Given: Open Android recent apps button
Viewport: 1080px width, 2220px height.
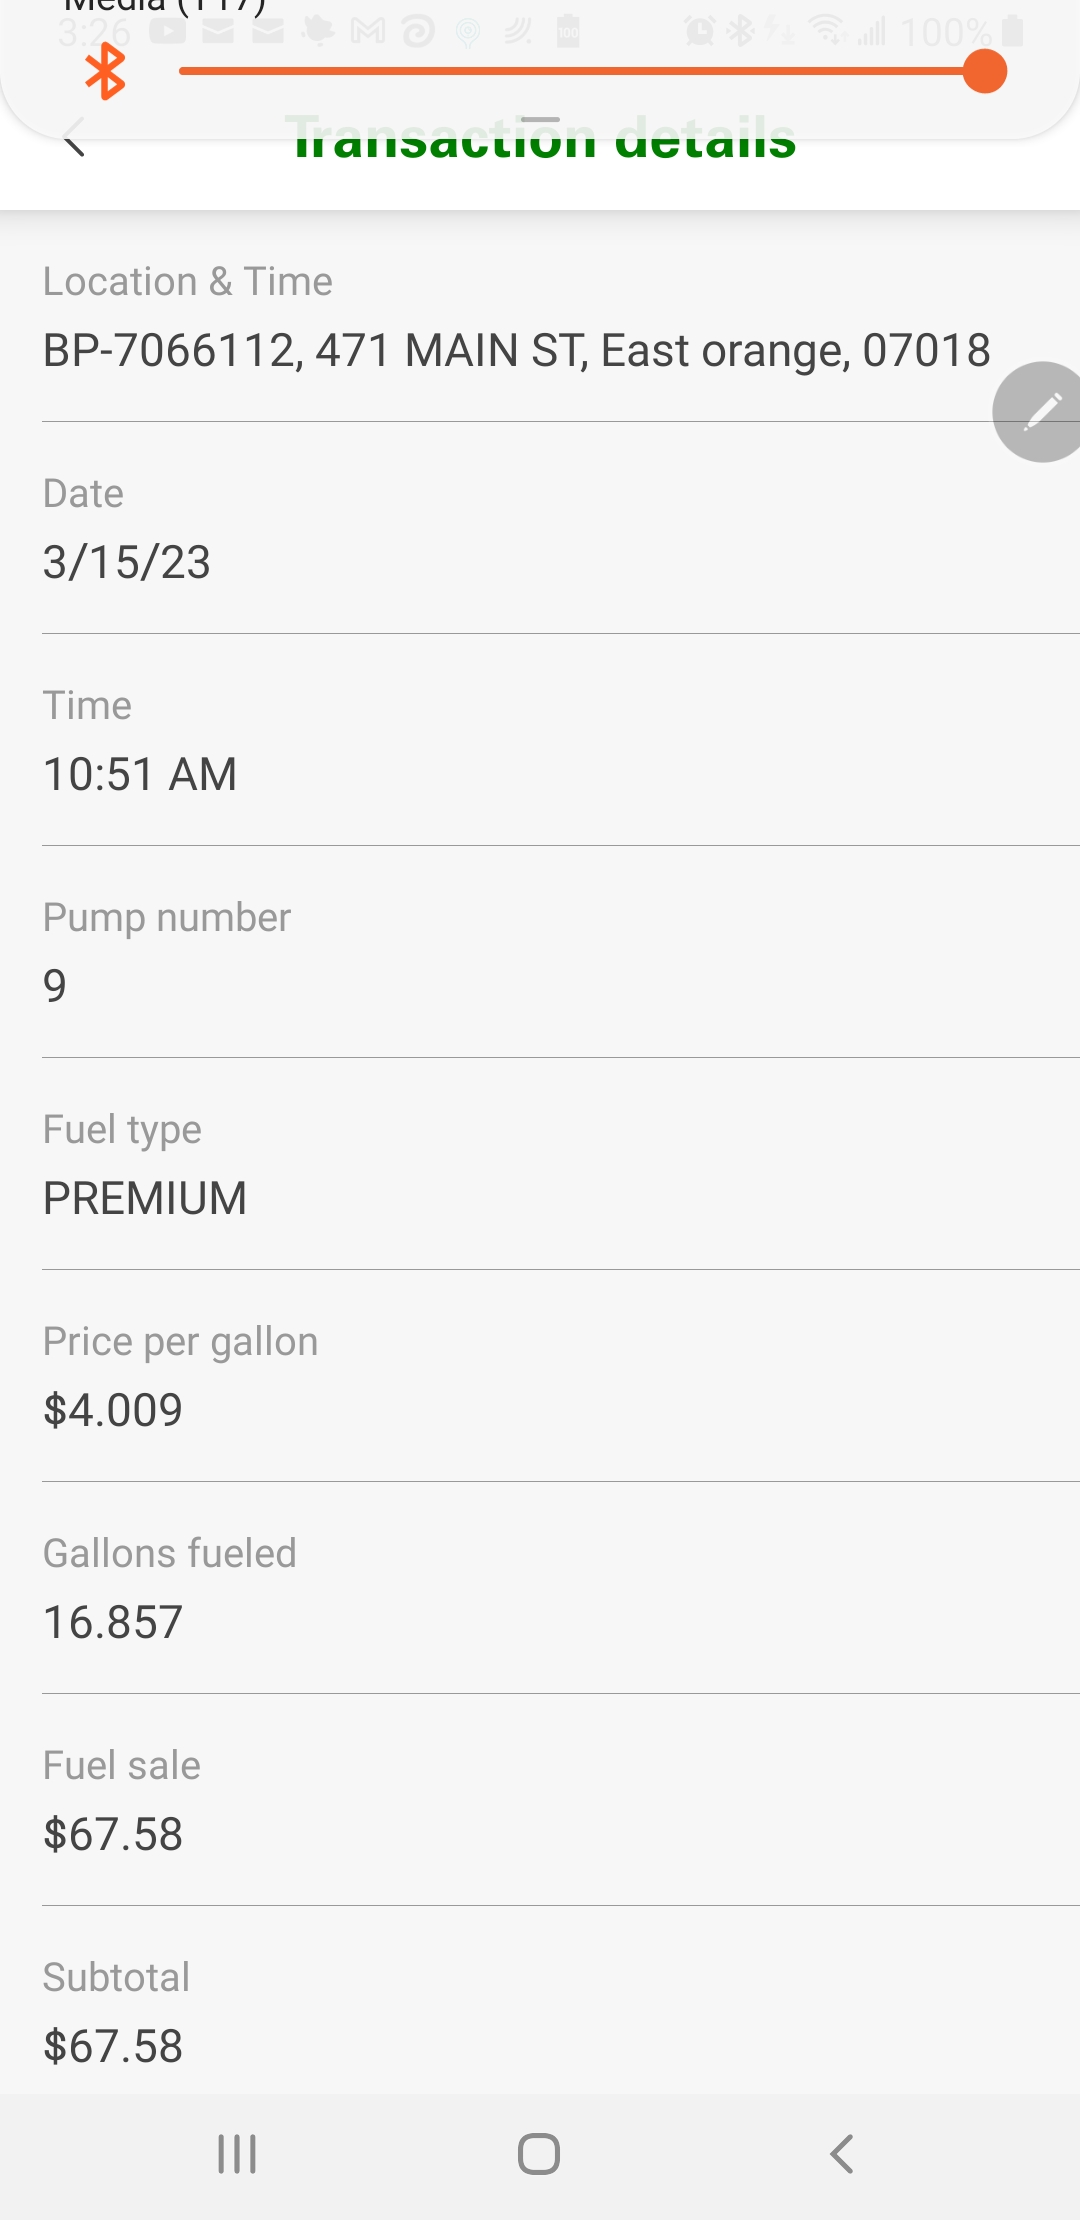Looking at the screenshot, I should click(x=237, y=2153).
